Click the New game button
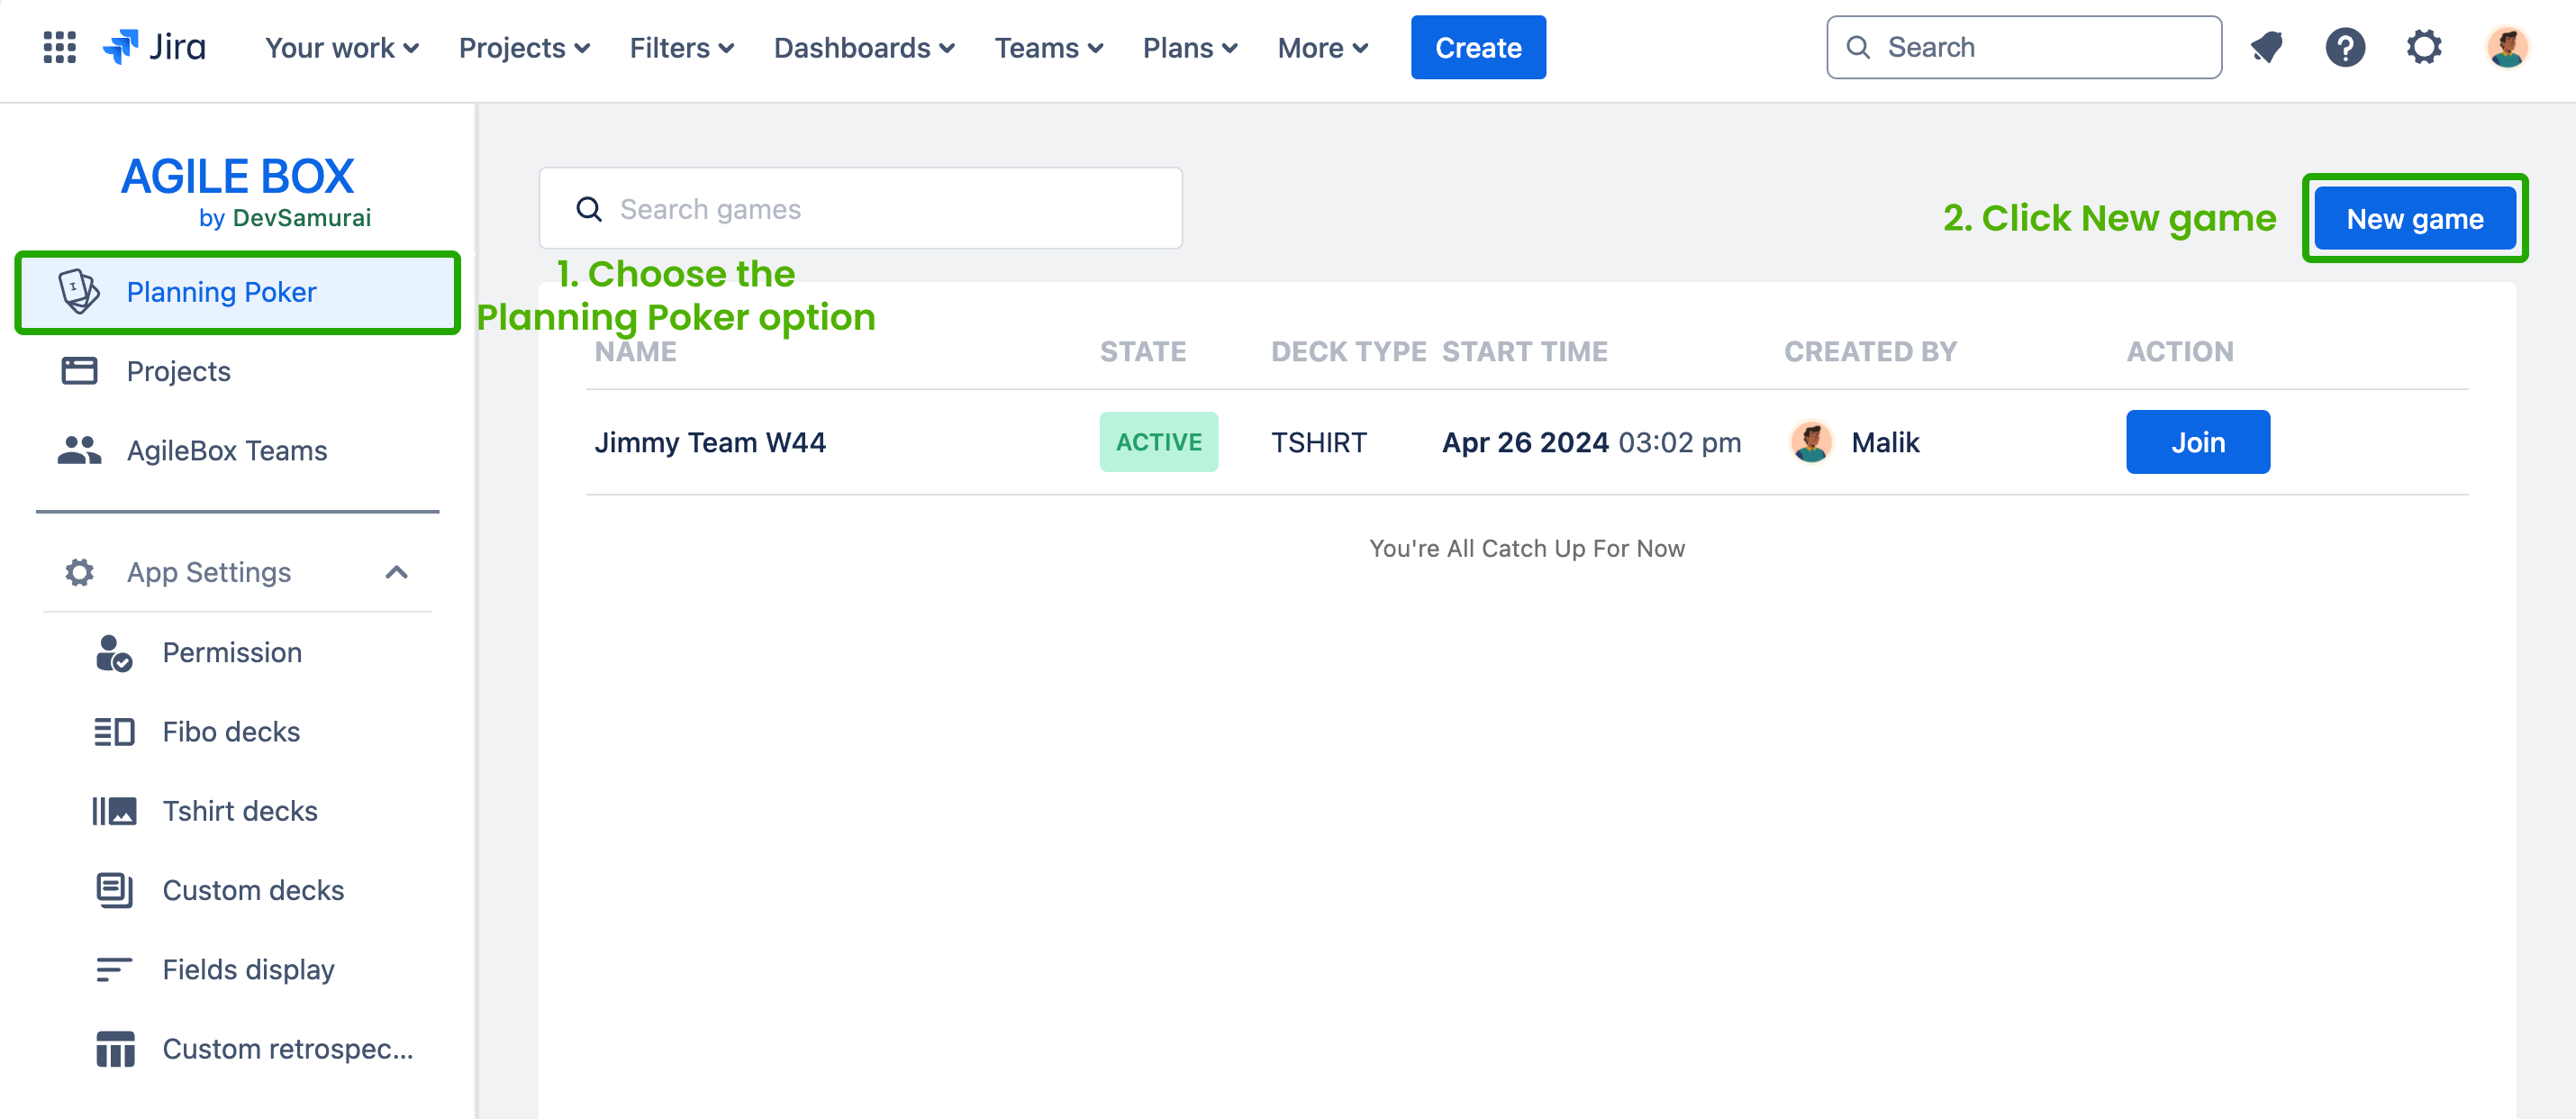This screenshot has height=1119, width=2576. coord(2415,218)
